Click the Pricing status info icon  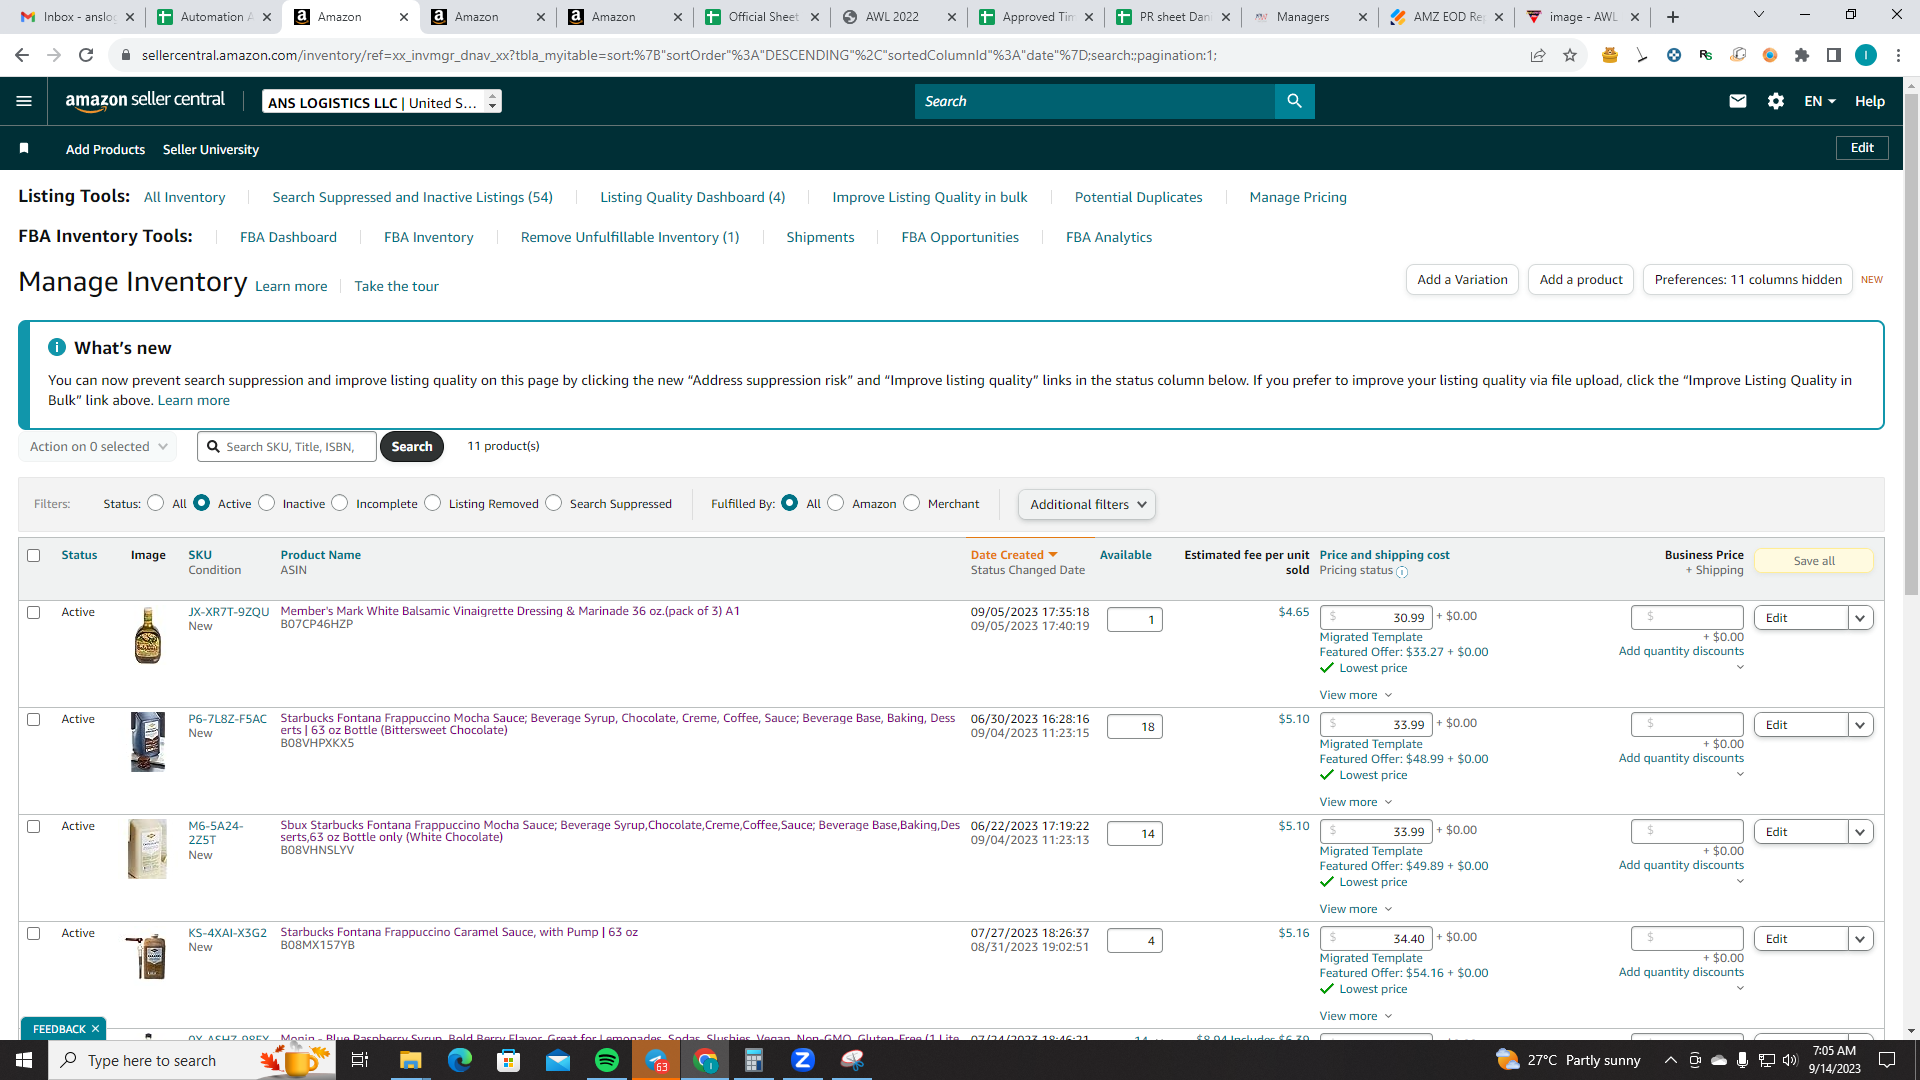point(1402,572)
